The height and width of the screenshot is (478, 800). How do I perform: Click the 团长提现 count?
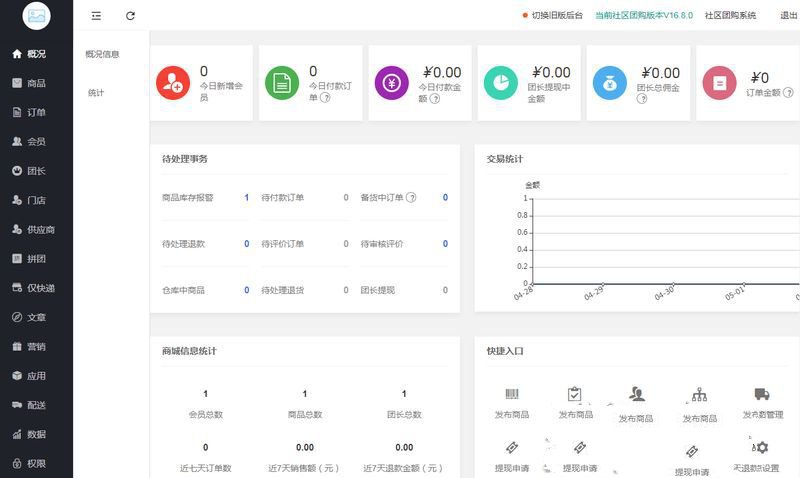point(445,290)
